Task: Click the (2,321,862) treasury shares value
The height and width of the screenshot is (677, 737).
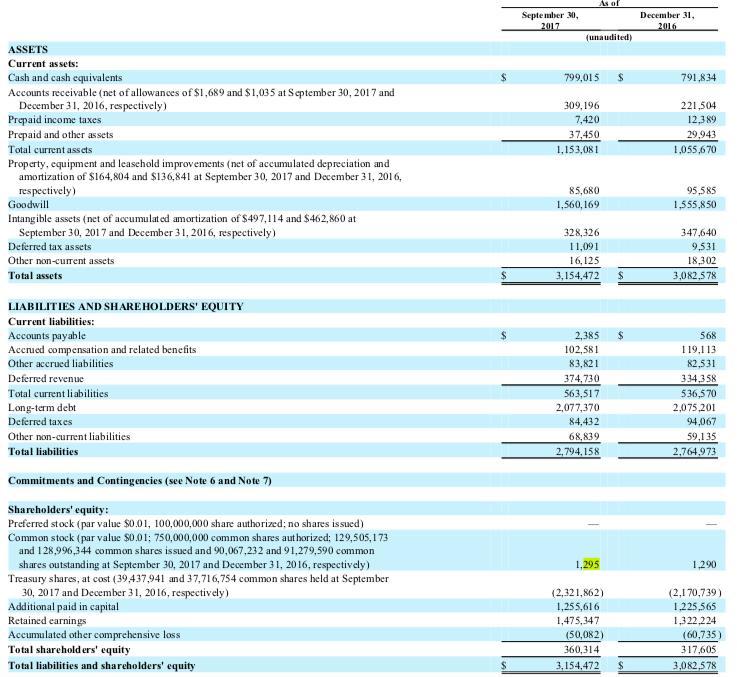Action: point(578,592)
